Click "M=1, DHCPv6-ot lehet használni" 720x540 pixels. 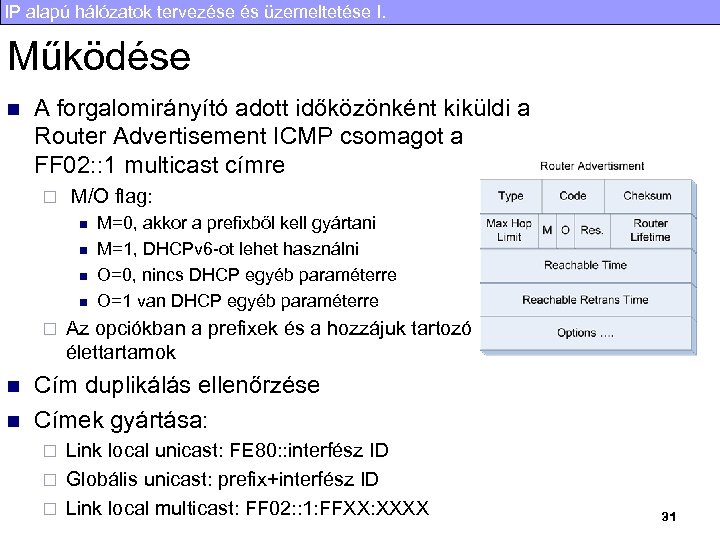(x=228, y=249)
